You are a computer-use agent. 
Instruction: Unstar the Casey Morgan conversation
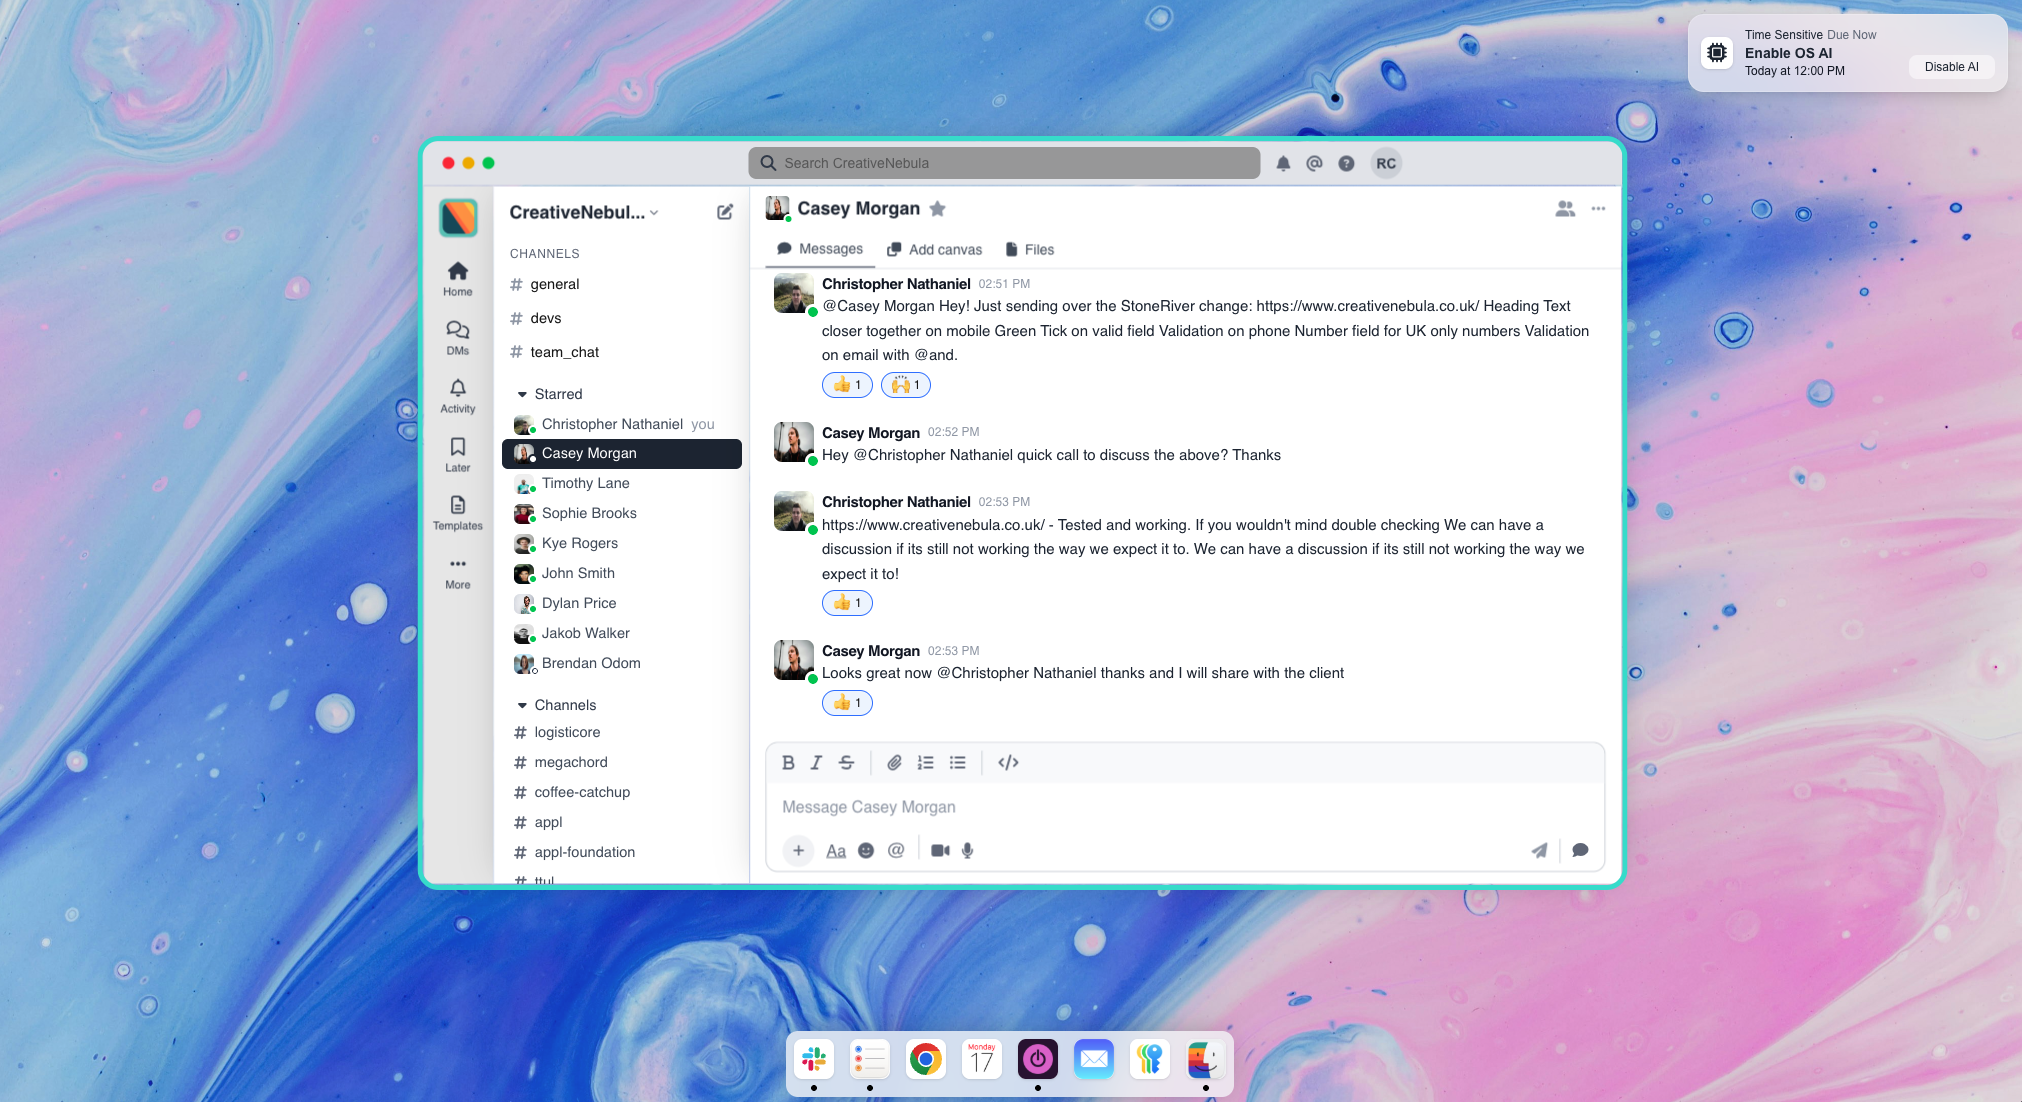[937, 208]
